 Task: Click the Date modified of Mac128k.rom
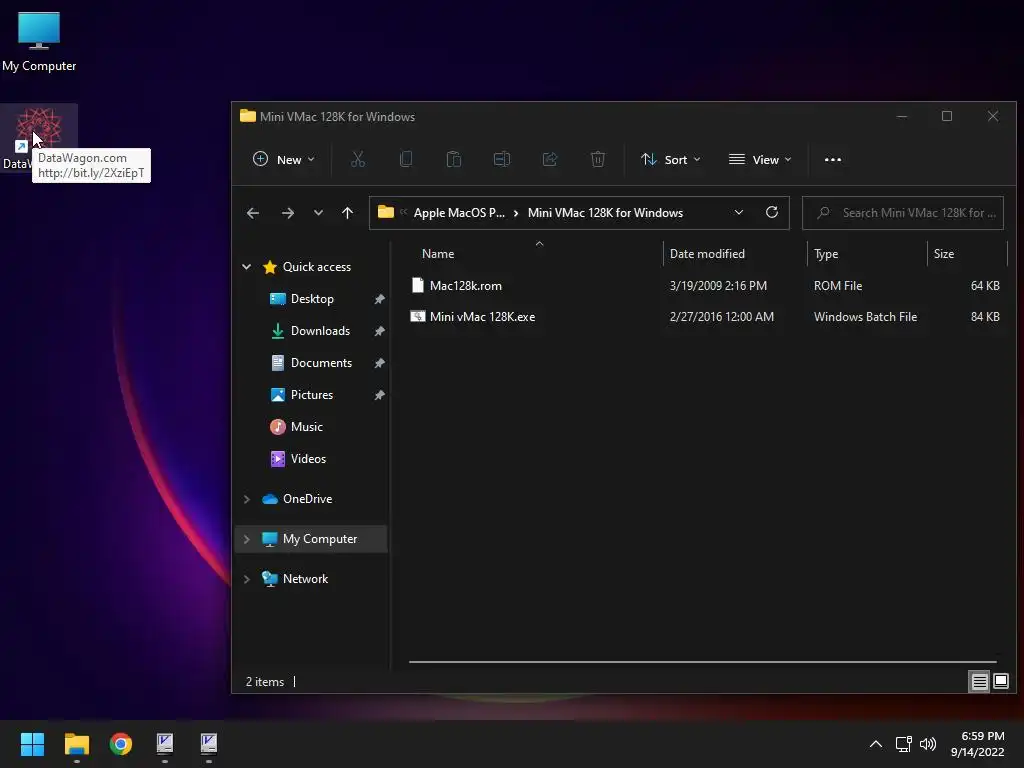718,285
